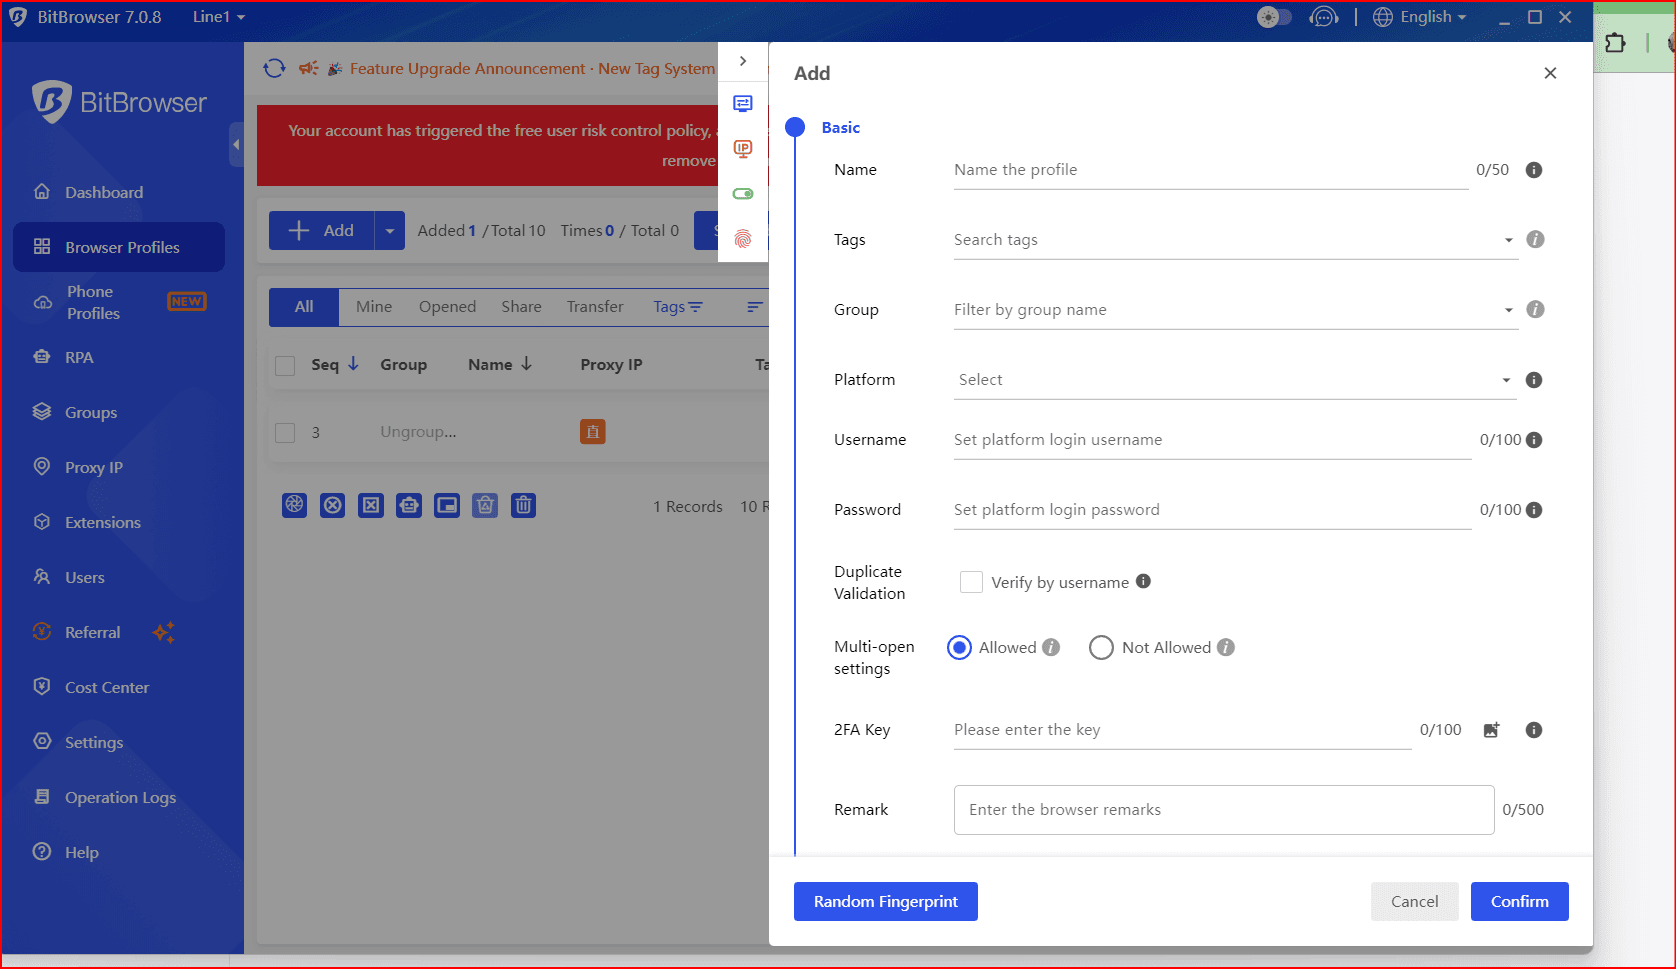Click the refresh icon beside announcement
This screenshot has width=1676, height=969.
274,68
